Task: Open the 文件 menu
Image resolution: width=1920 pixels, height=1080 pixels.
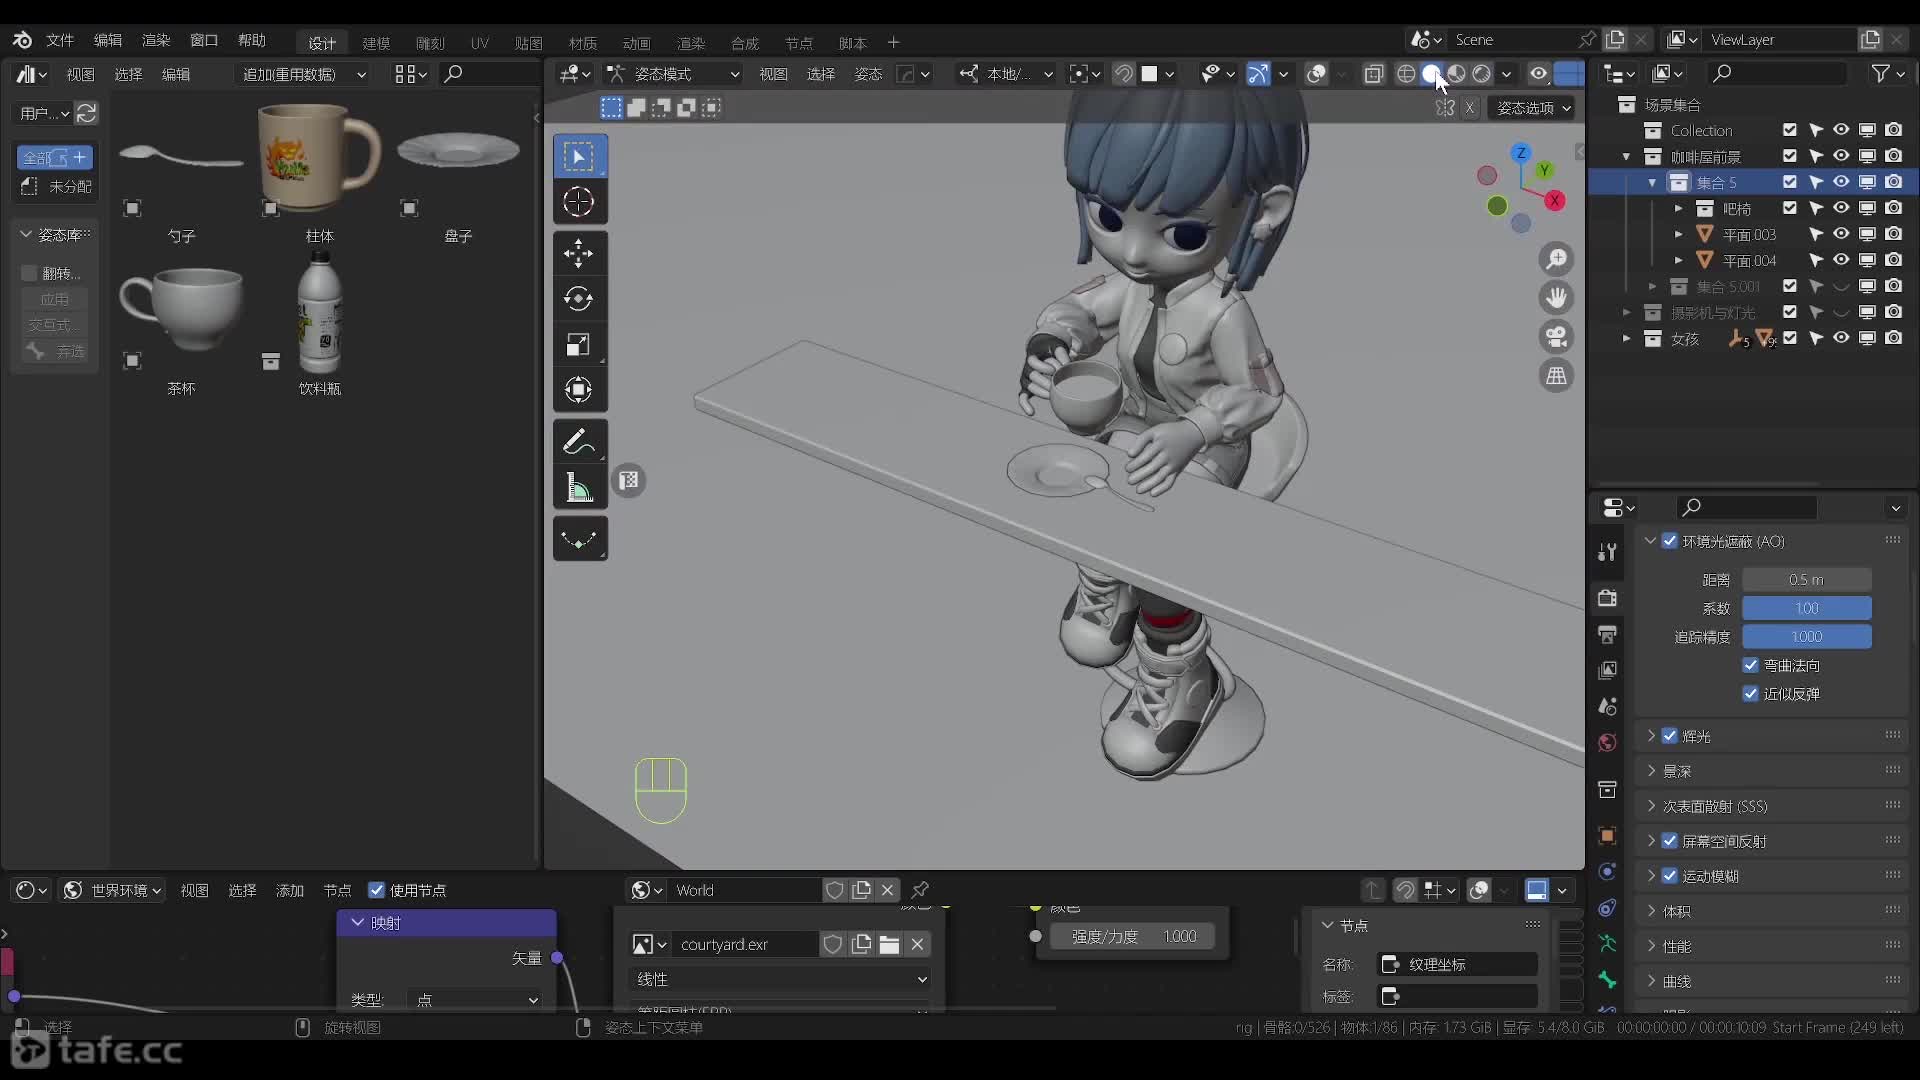Action: (x=60, y=40)
